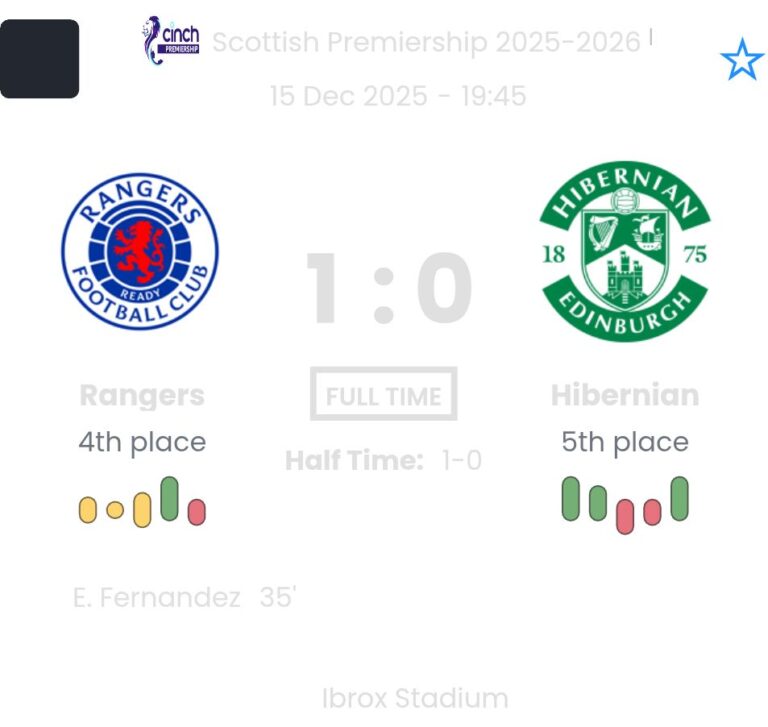Open Rangers' 4th place standing

142,442
